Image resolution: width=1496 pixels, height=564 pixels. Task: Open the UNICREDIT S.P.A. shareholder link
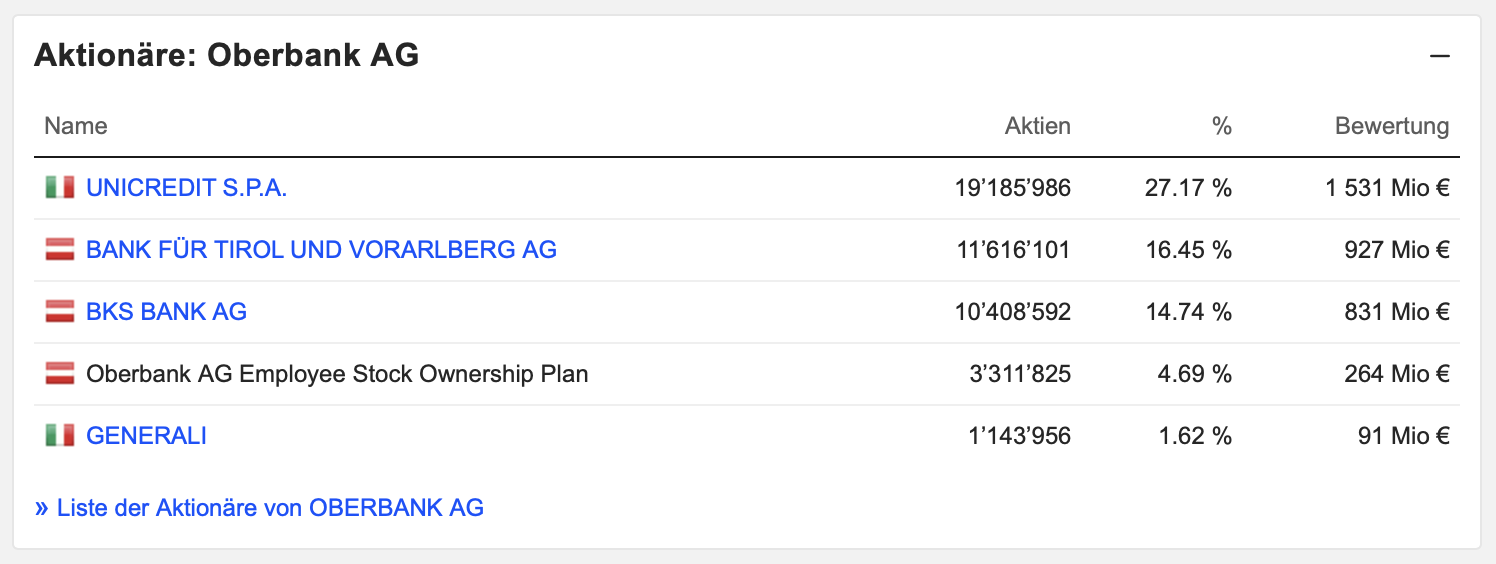tap(187, 188)
